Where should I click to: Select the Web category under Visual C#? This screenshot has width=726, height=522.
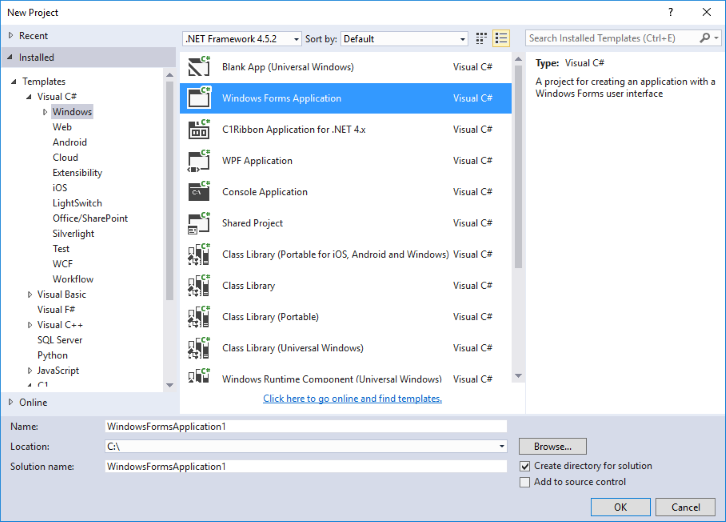click(x=62, y=127)
